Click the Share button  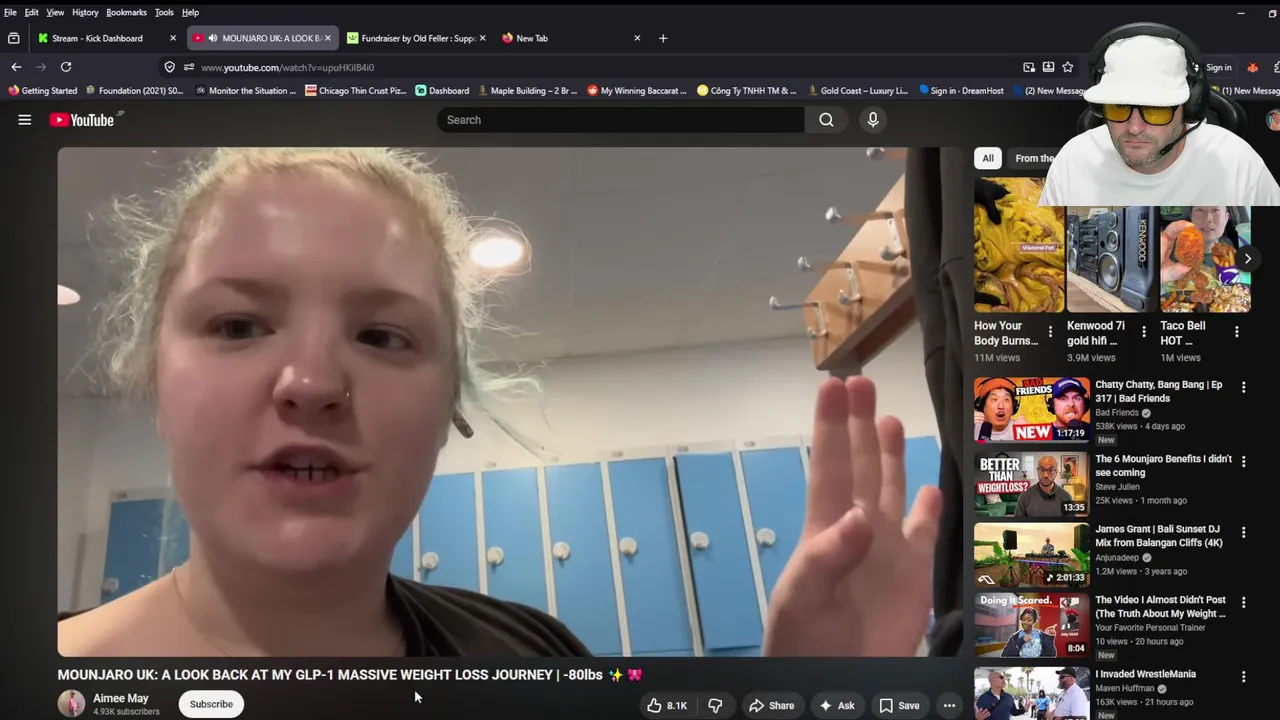tap(772, 705)
